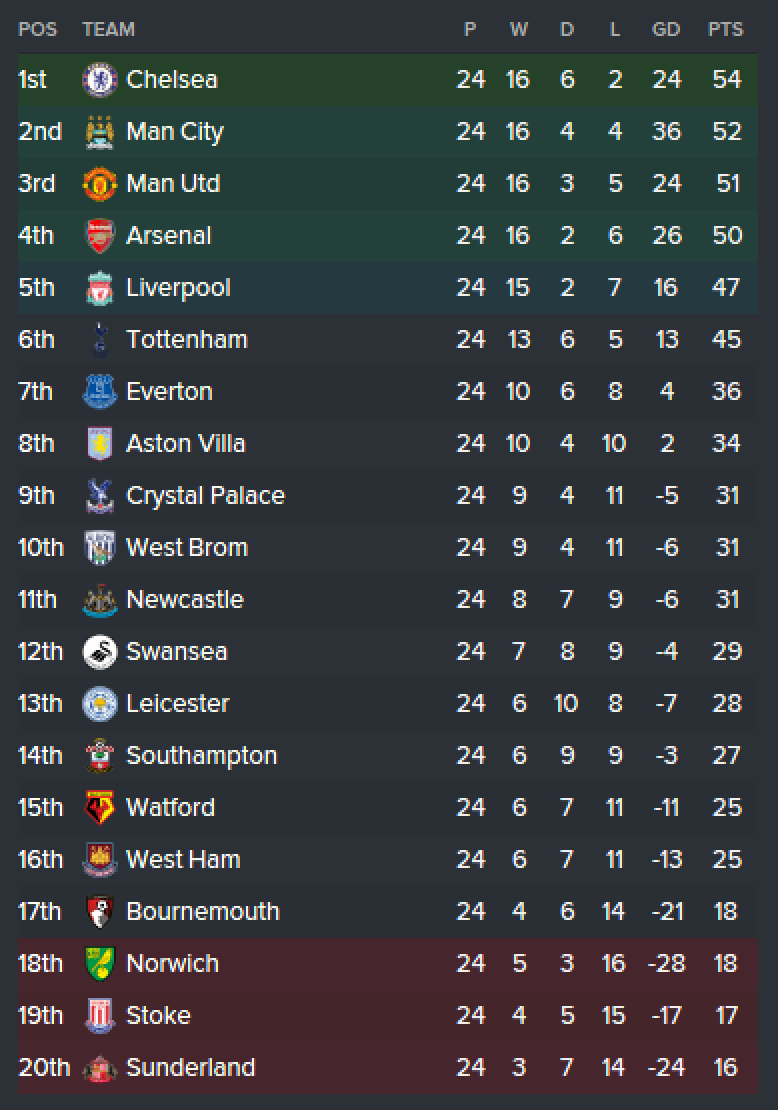Sort table by PTS column header

[726, 30]
